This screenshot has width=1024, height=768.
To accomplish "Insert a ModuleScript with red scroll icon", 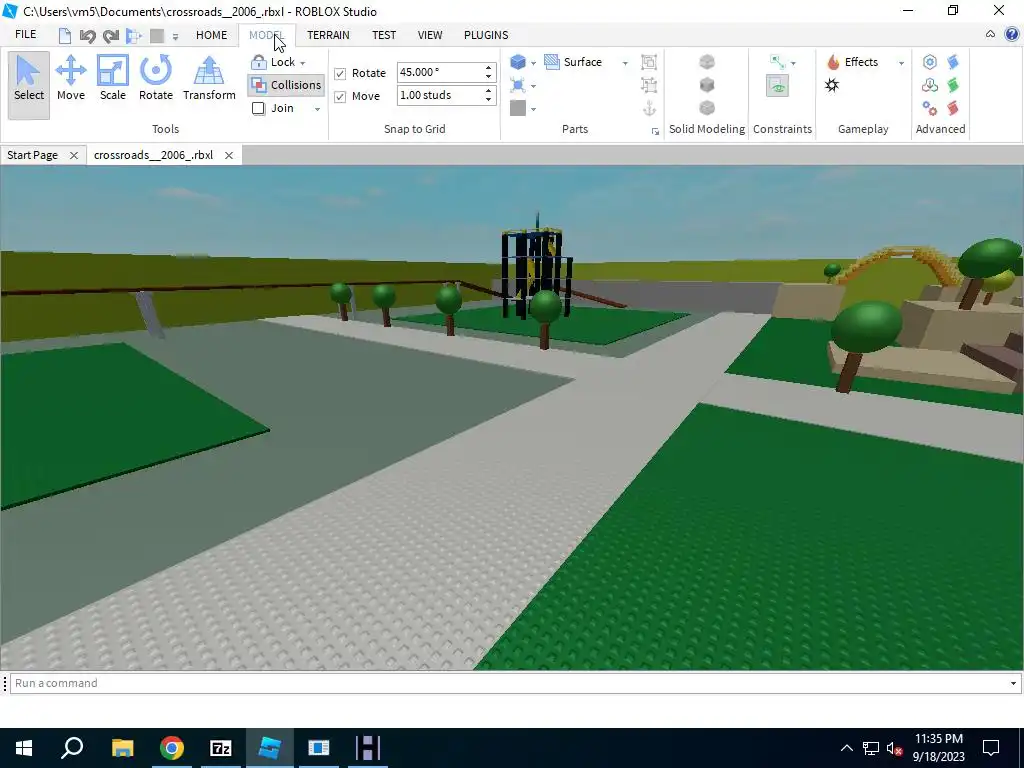I will point(953,108).
